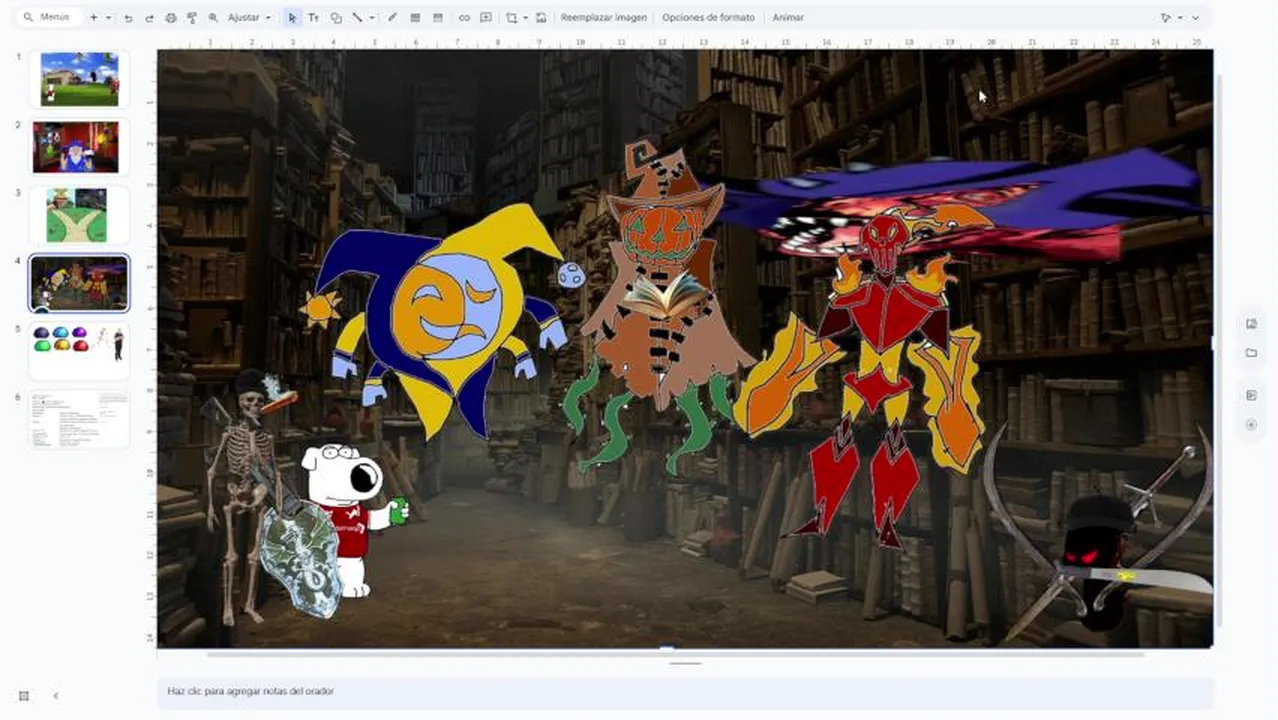
Task: Select the text box tool
Action: [313, 17]
